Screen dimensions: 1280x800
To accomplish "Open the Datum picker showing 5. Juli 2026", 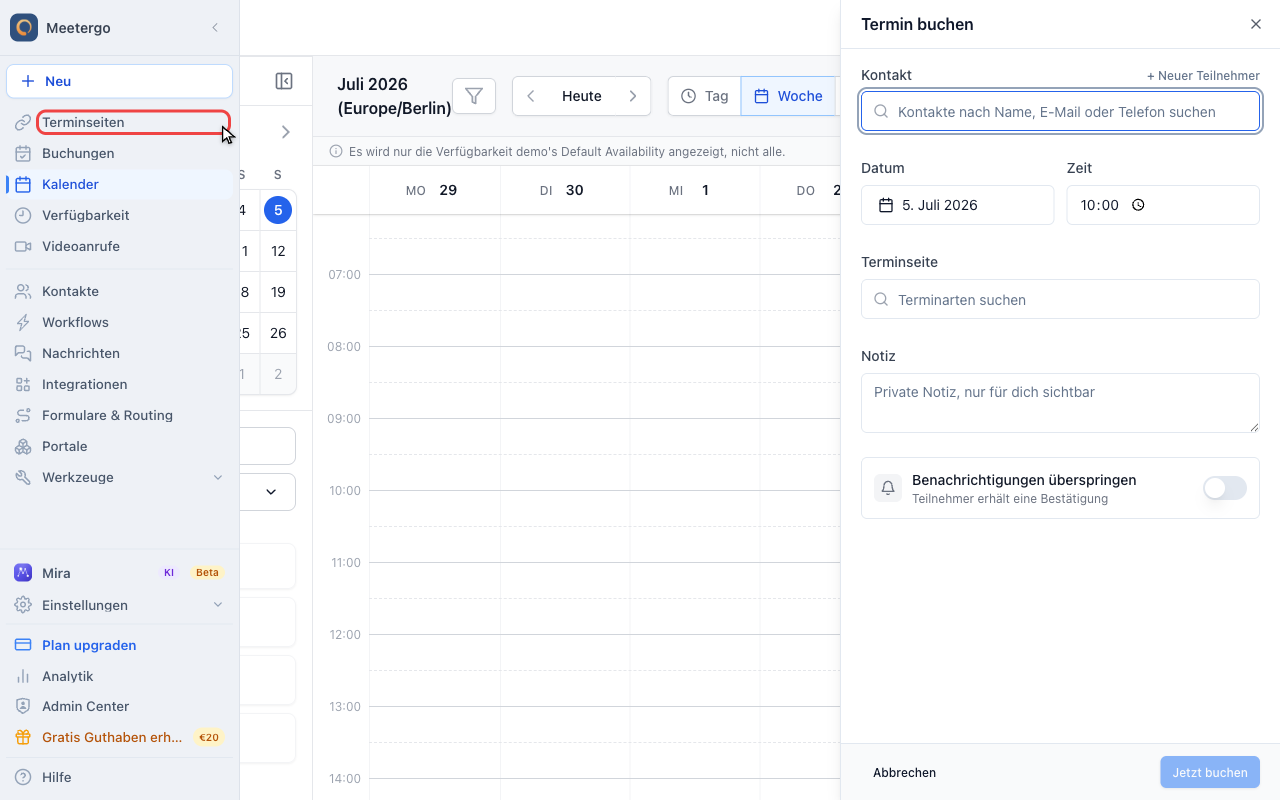I will pyautogui.click(x=958, y=205).
